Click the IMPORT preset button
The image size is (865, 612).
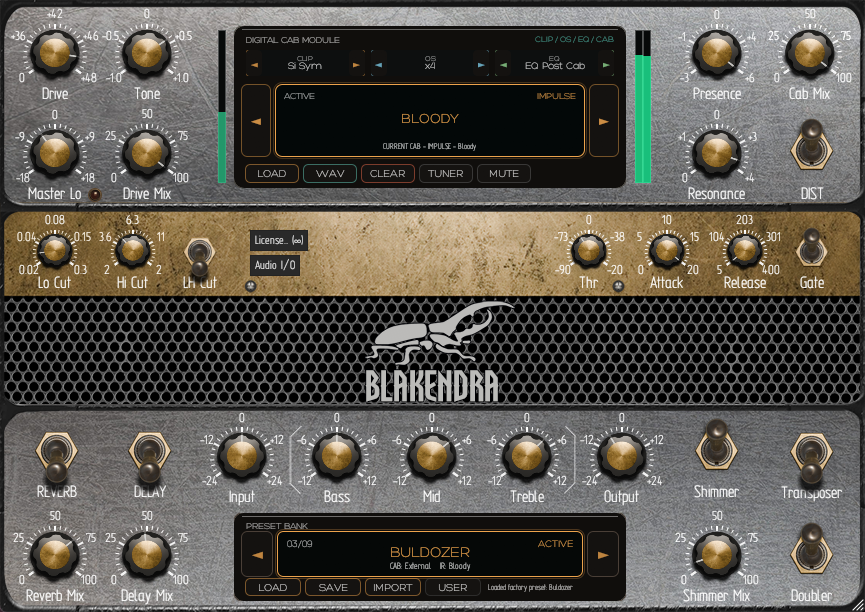(392, 588)
